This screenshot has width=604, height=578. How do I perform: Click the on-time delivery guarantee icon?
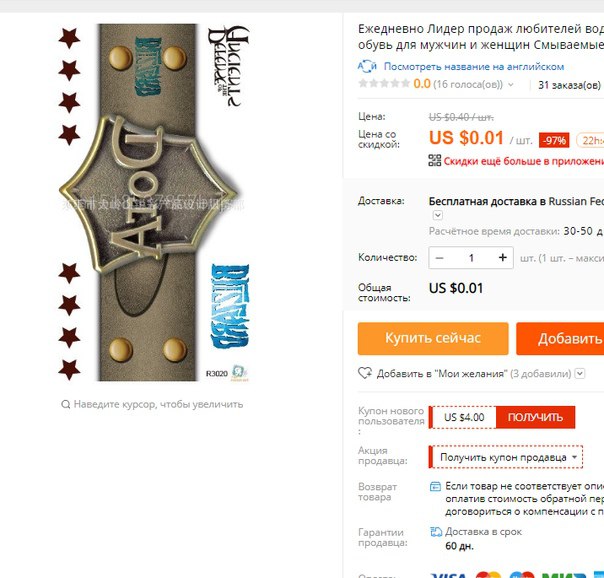436,532
